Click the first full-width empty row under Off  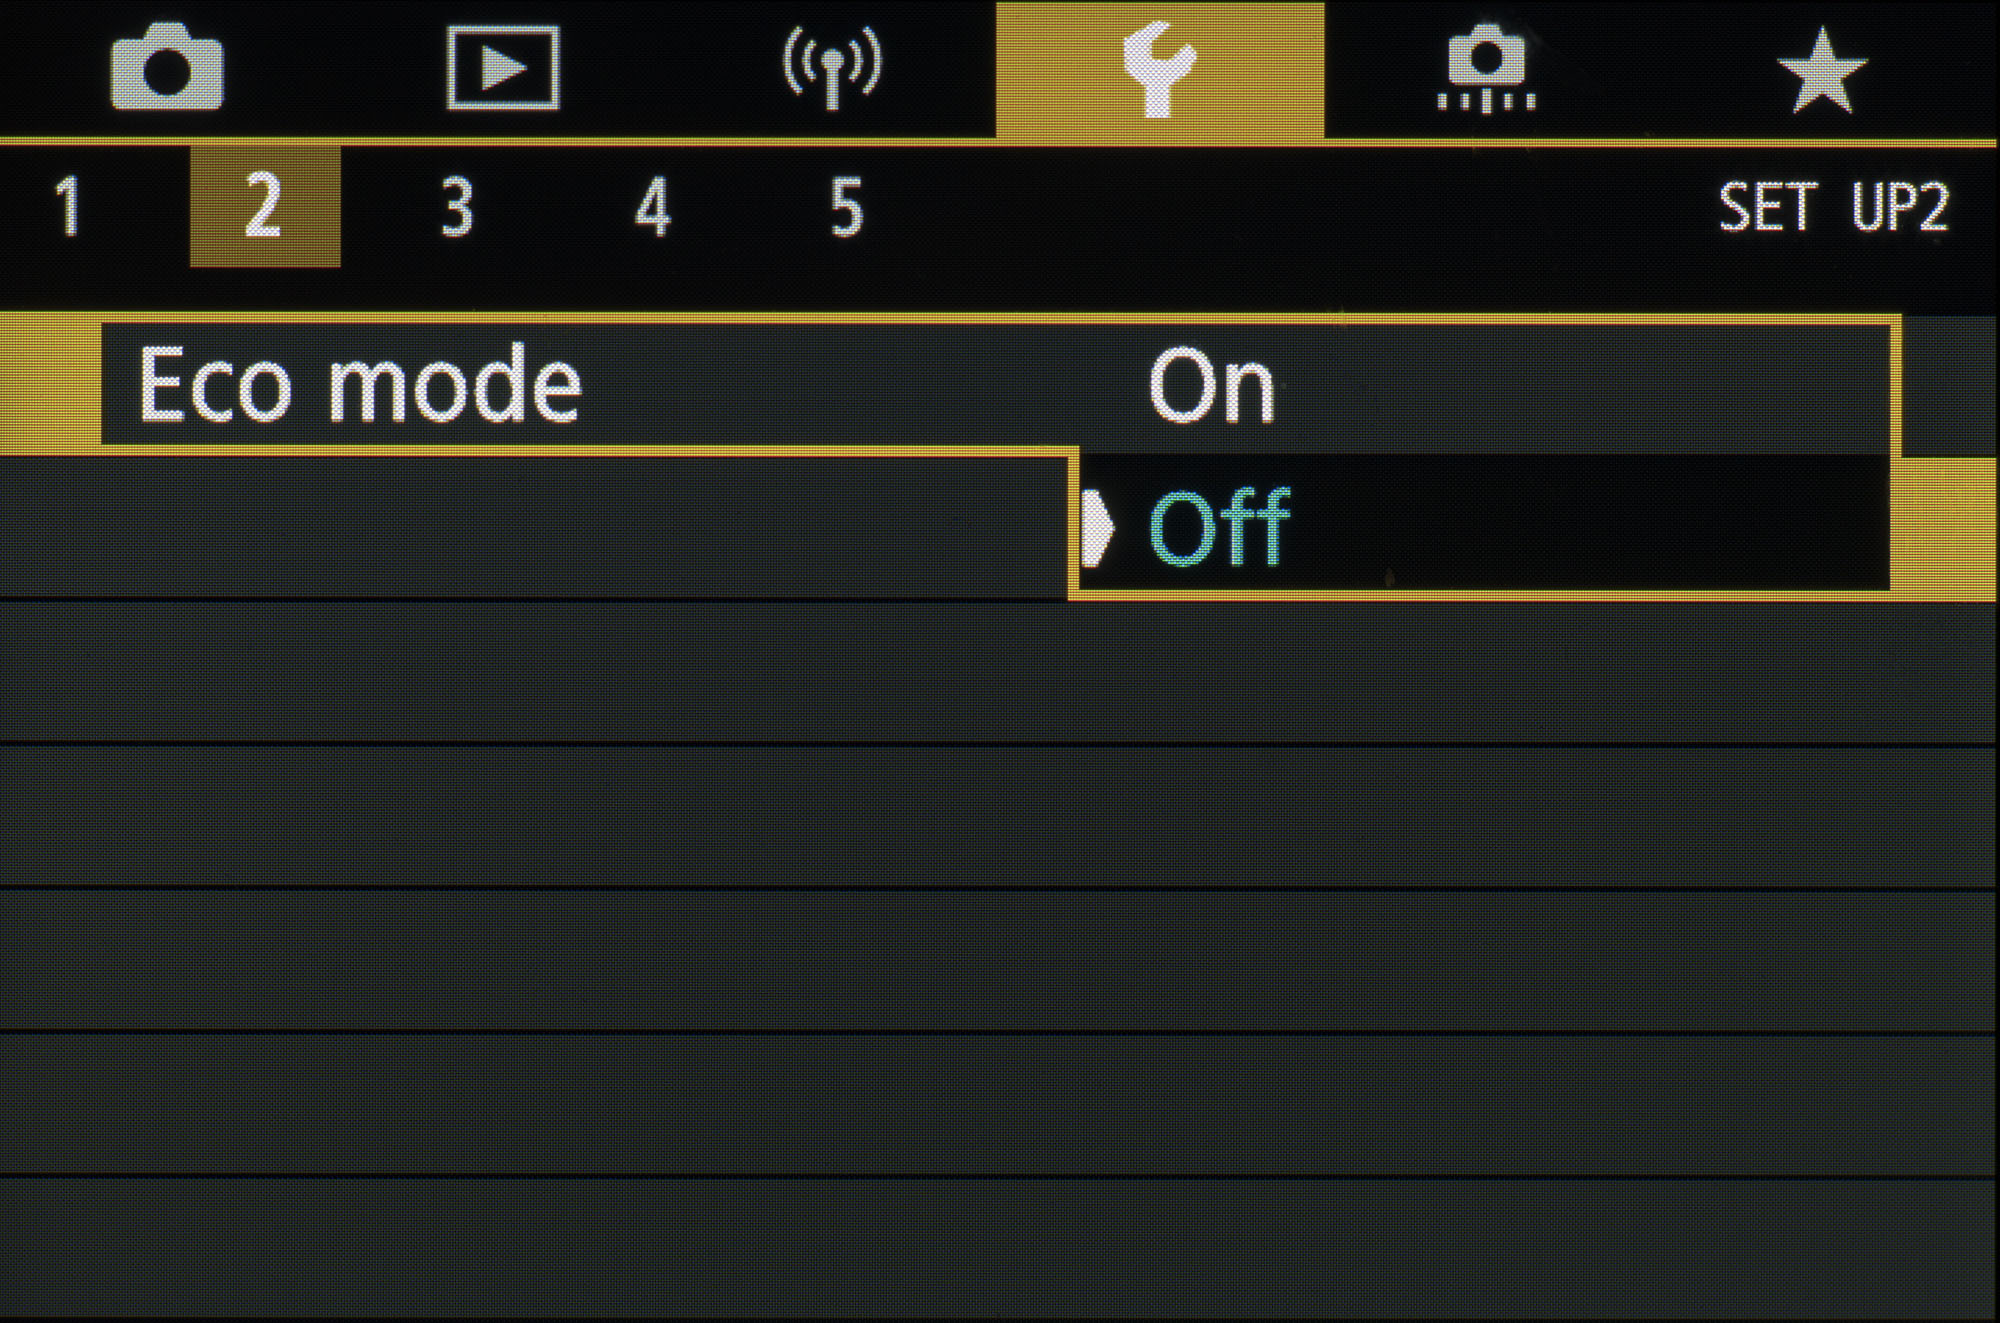(1000, 672)
